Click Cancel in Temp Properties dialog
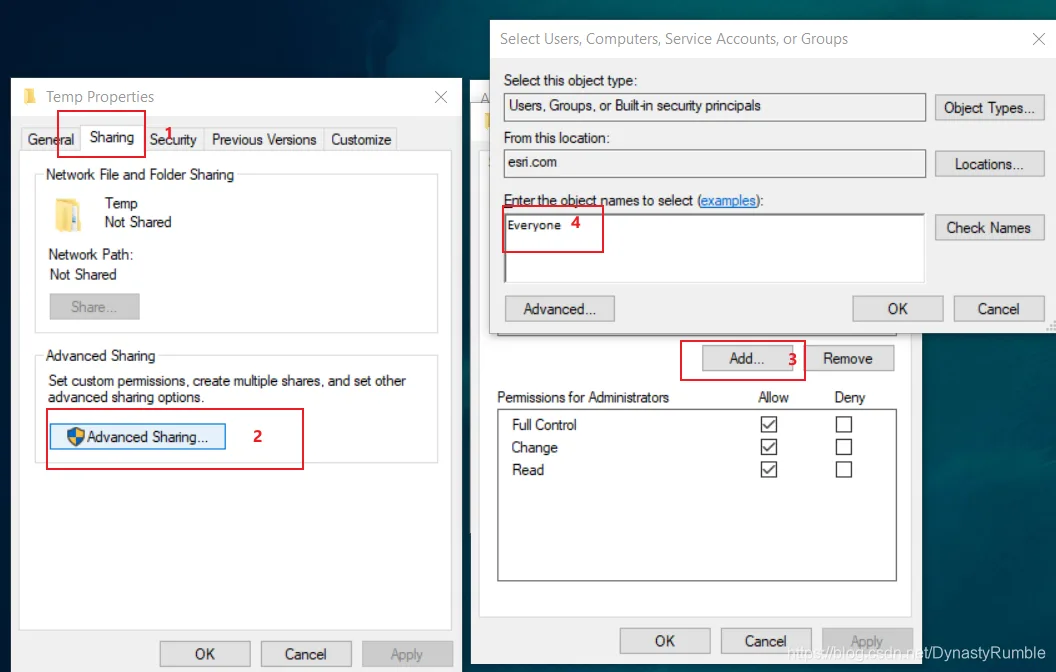The height and width of the screenshot is (672, 1056). (306, 654)
